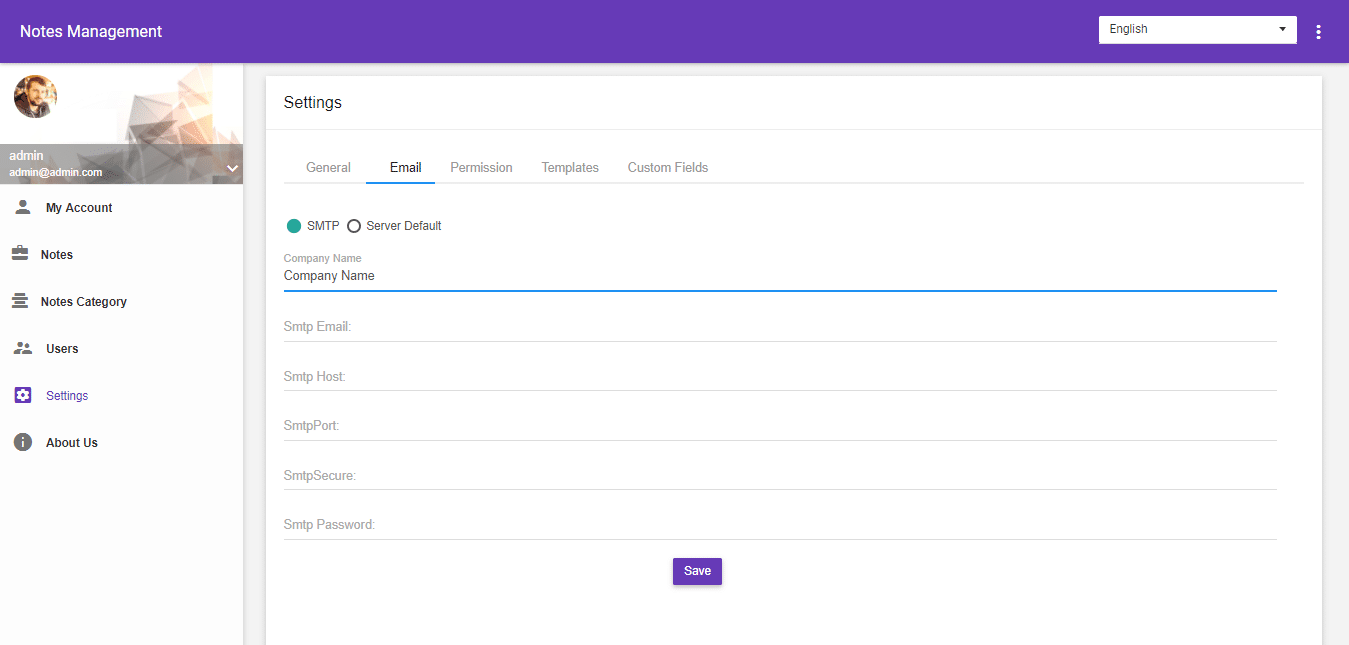Viewport: 1349px width, 645px height.
Task: Open the English language dropdown
Action: (1197, 29)
